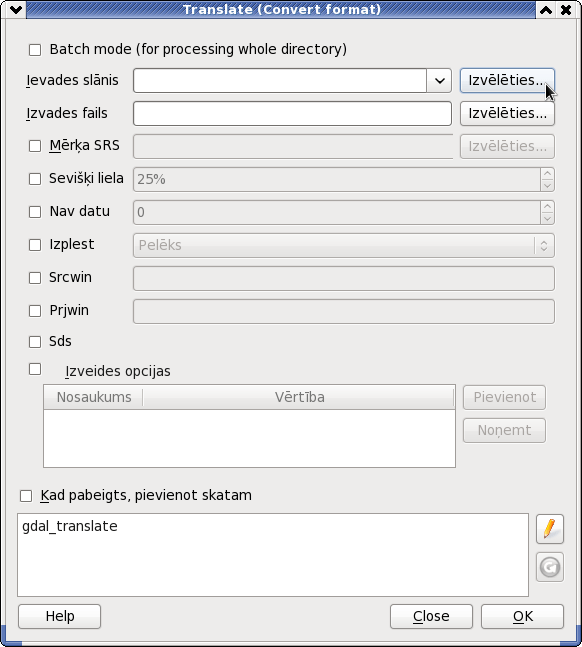Confirm with the OK button
Image resolution: width=582 pixels, height=647 pixels.
[523, 616]
